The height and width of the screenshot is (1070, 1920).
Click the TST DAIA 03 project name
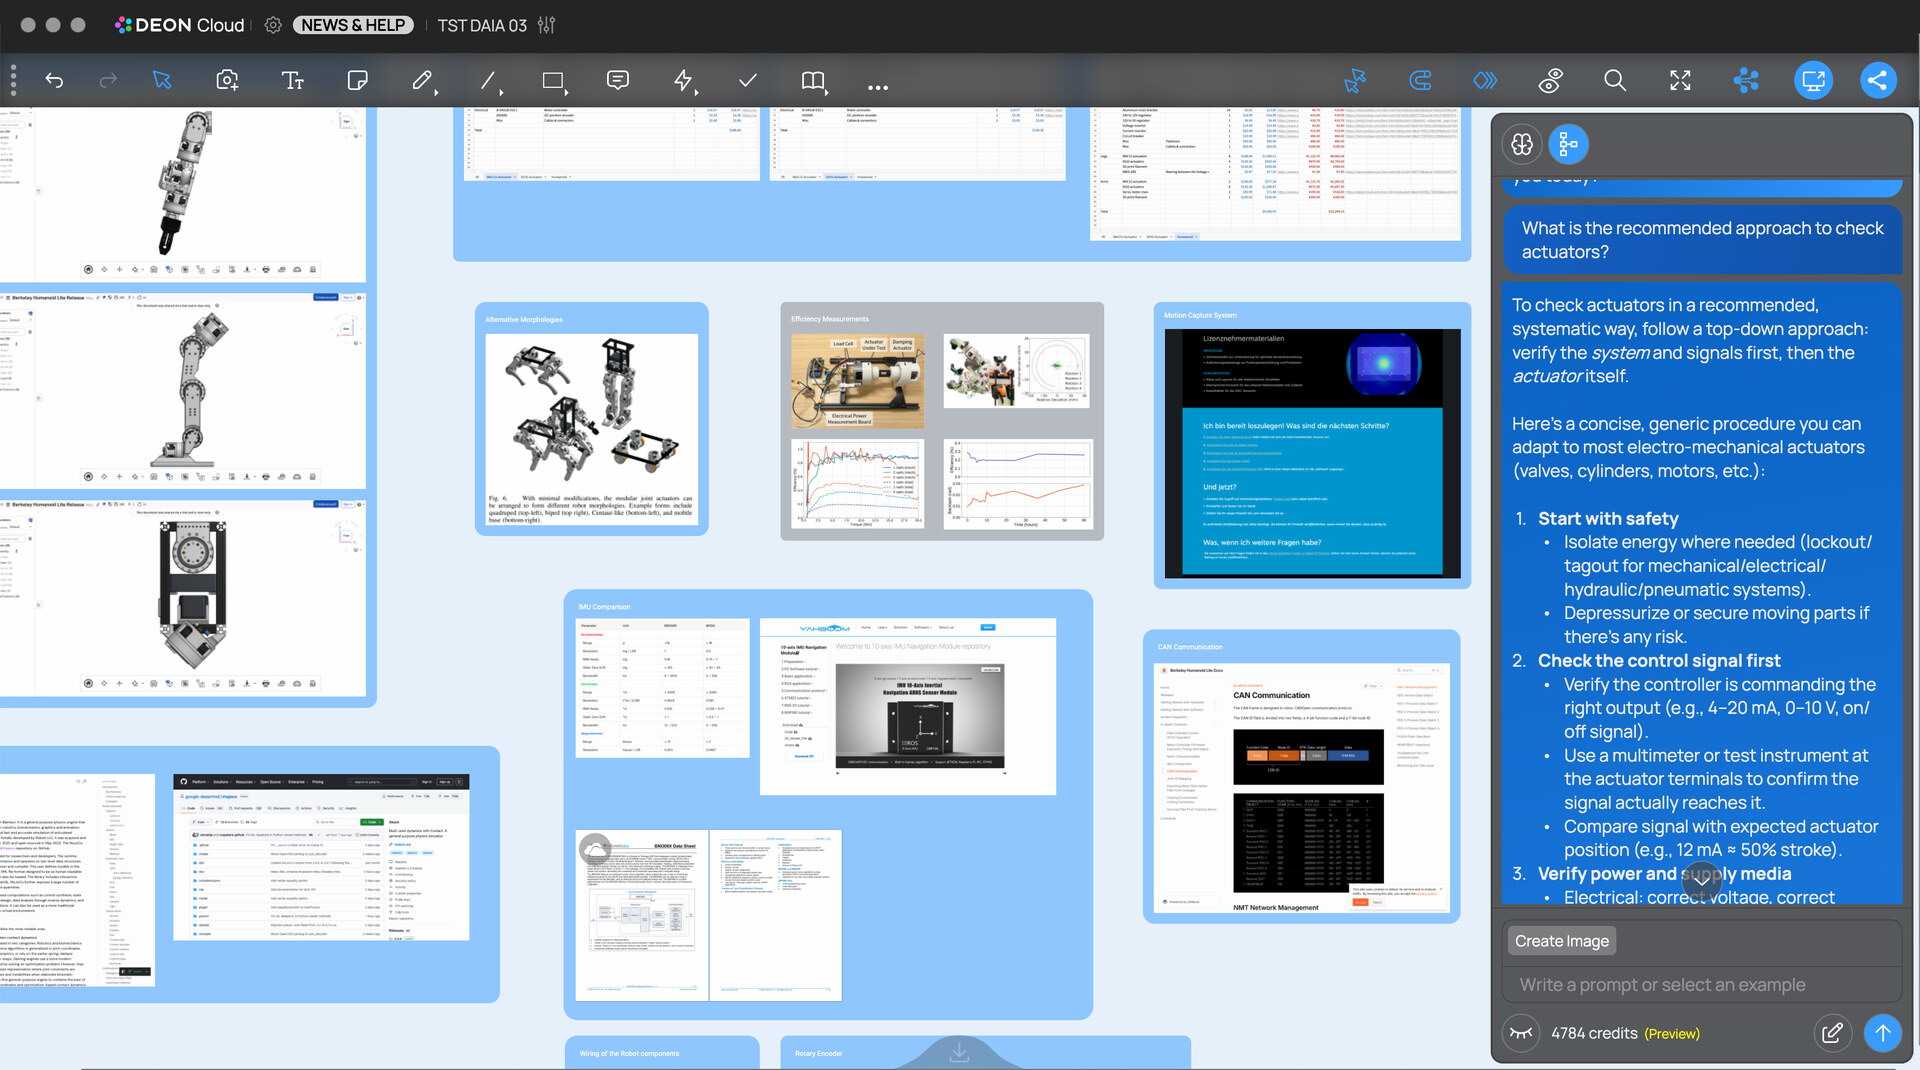pos(482,25)
